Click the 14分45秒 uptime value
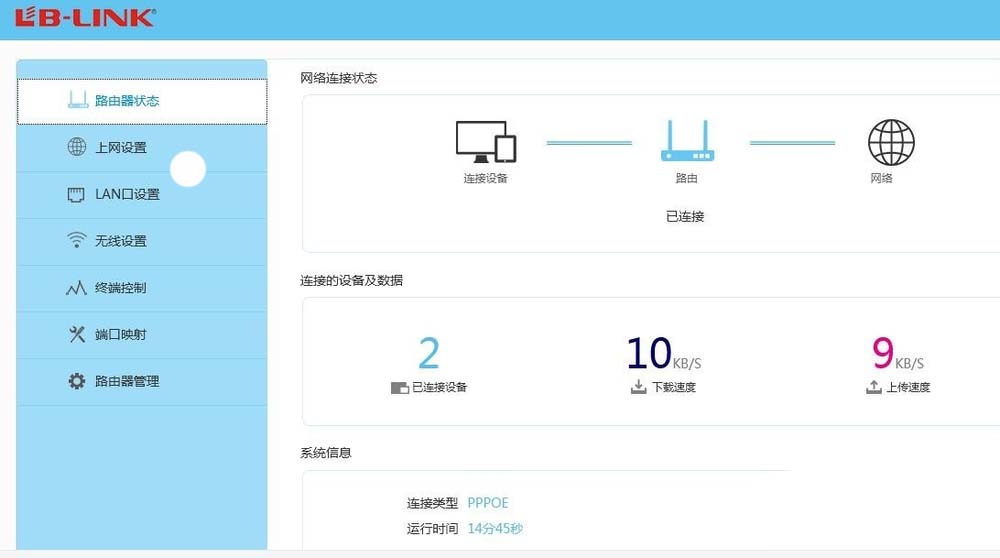 pos(495,529)
